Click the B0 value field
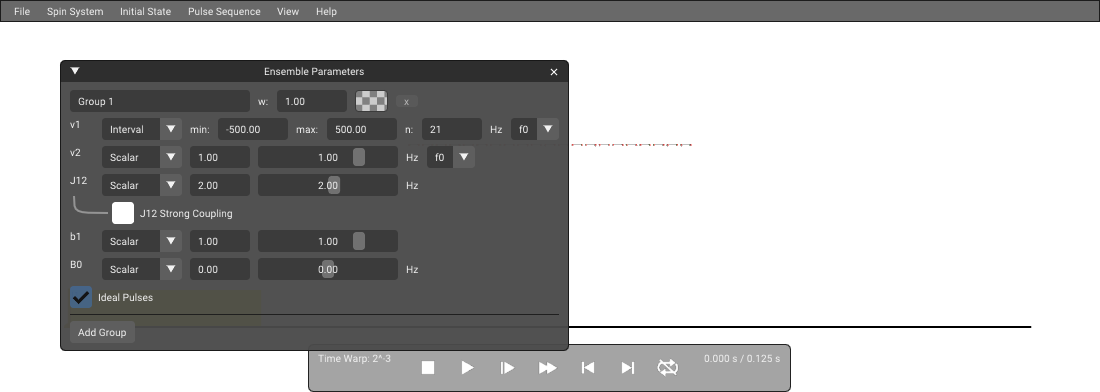1100x392 pixels. 220,269
